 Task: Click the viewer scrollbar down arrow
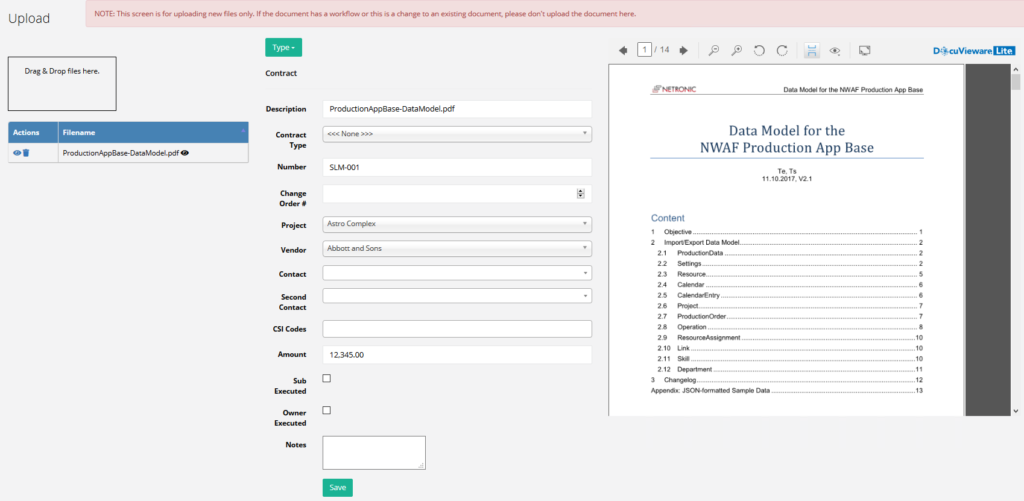click(x=1016, y=410)
